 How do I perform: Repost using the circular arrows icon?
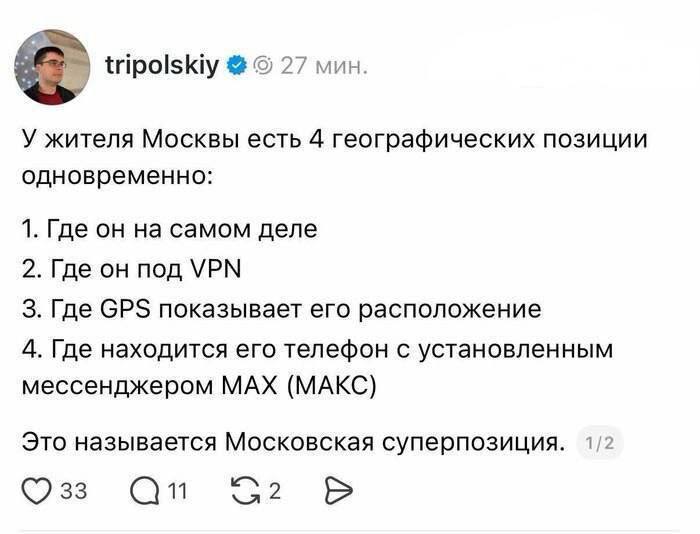pyautogui.click(x=244, y=491)
